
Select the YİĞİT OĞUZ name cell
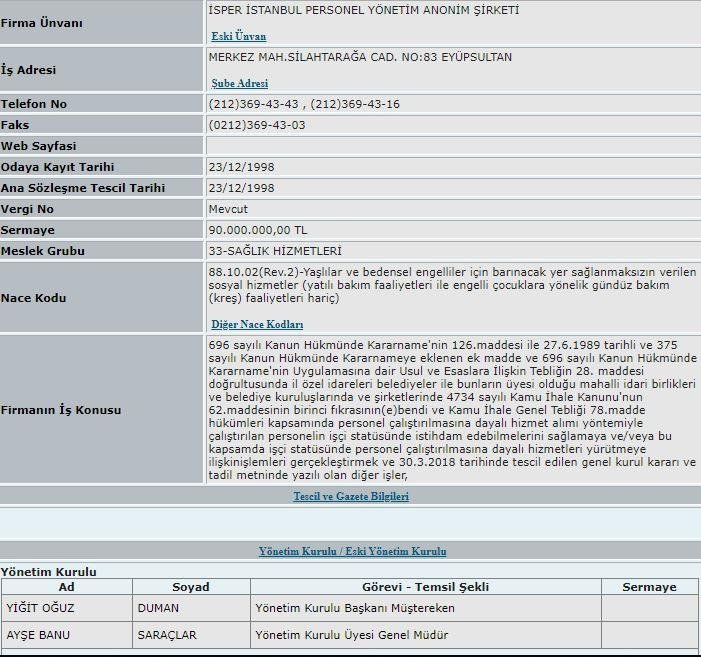[x=41, y=608]
